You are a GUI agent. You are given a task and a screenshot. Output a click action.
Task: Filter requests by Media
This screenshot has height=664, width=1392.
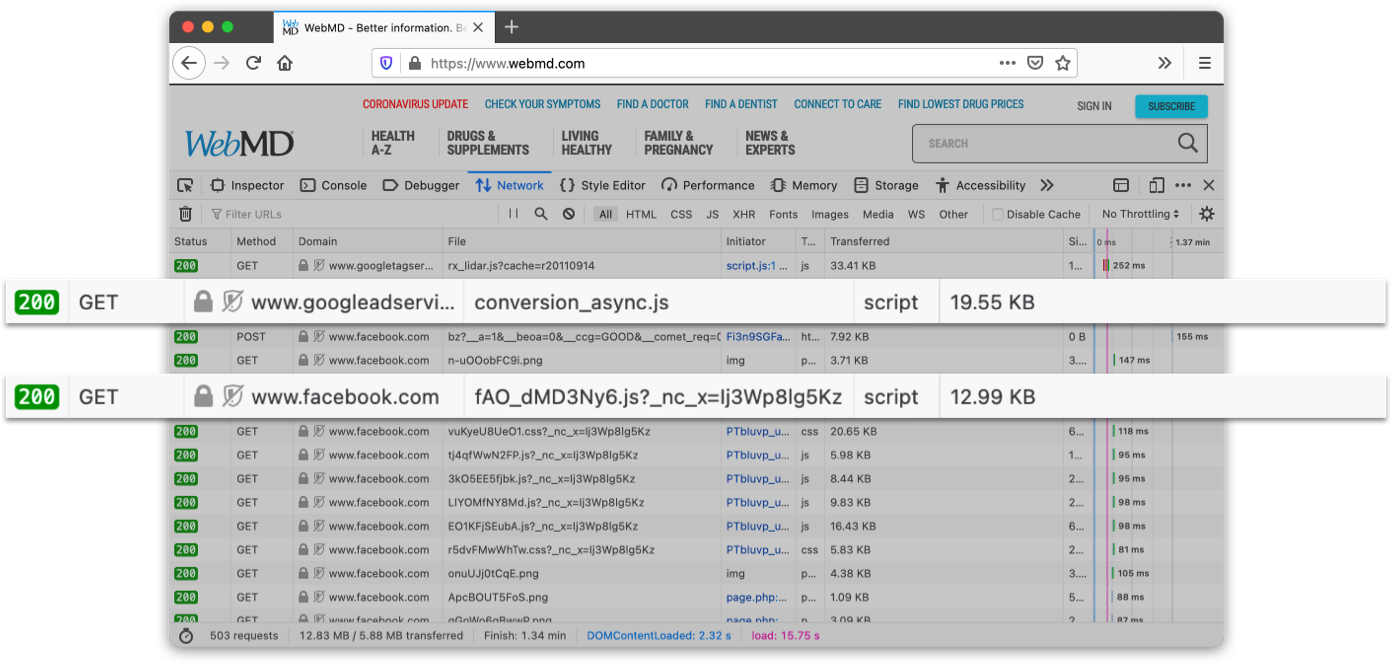pyautogui.click(x=878, y=214)
